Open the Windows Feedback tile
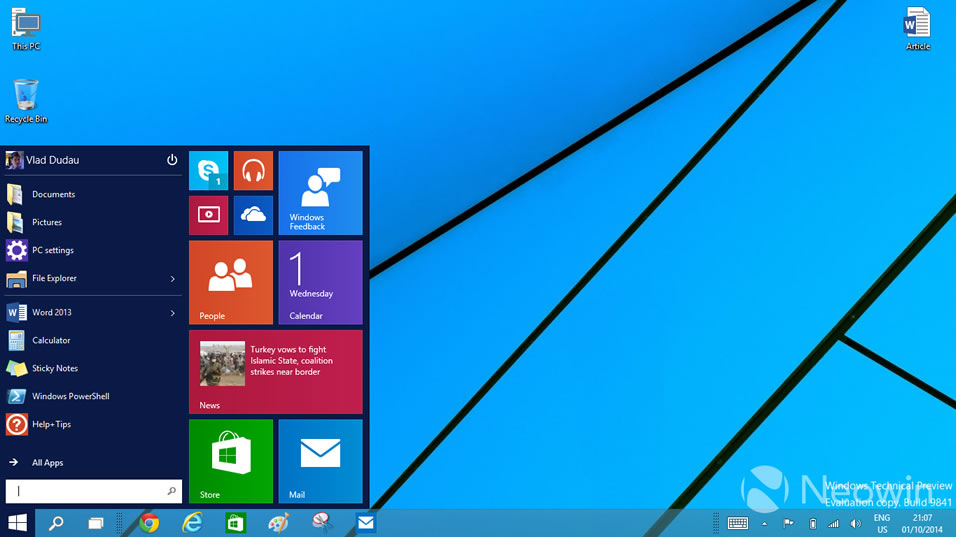 [320, 193]
